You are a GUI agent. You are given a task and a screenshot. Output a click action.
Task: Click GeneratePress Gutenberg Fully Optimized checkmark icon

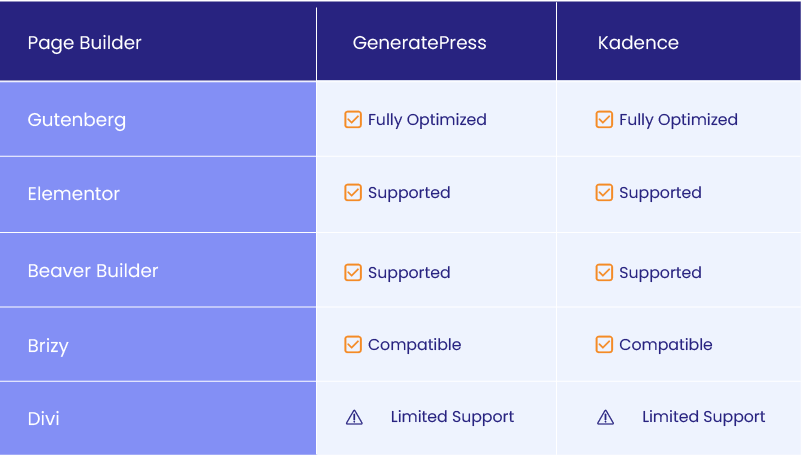[353, 120]
